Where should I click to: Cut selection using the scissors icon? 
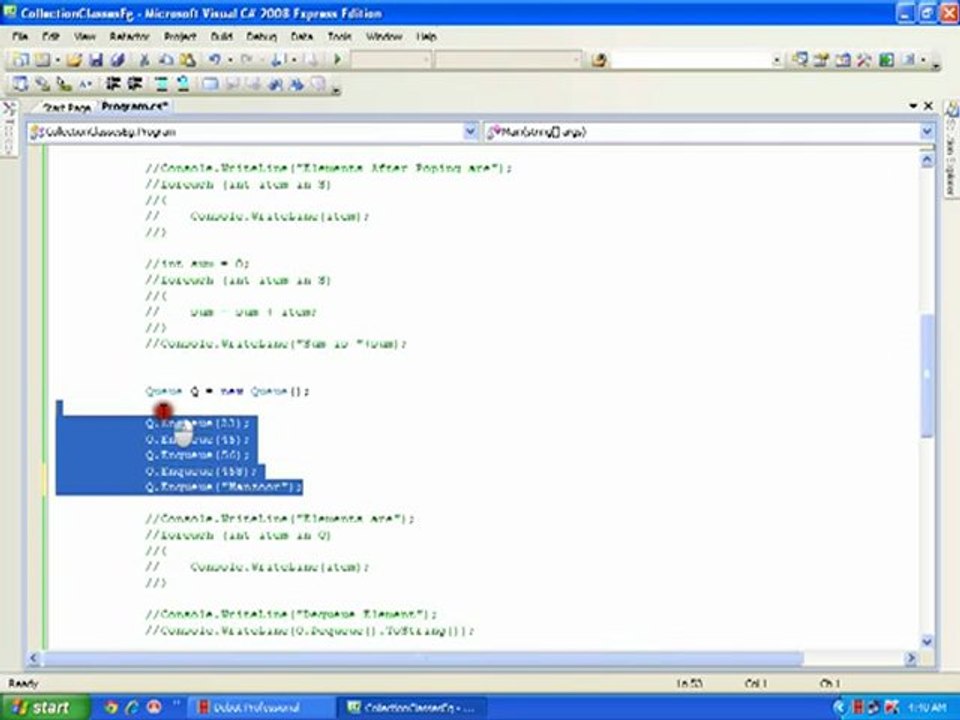coord(144,59)
